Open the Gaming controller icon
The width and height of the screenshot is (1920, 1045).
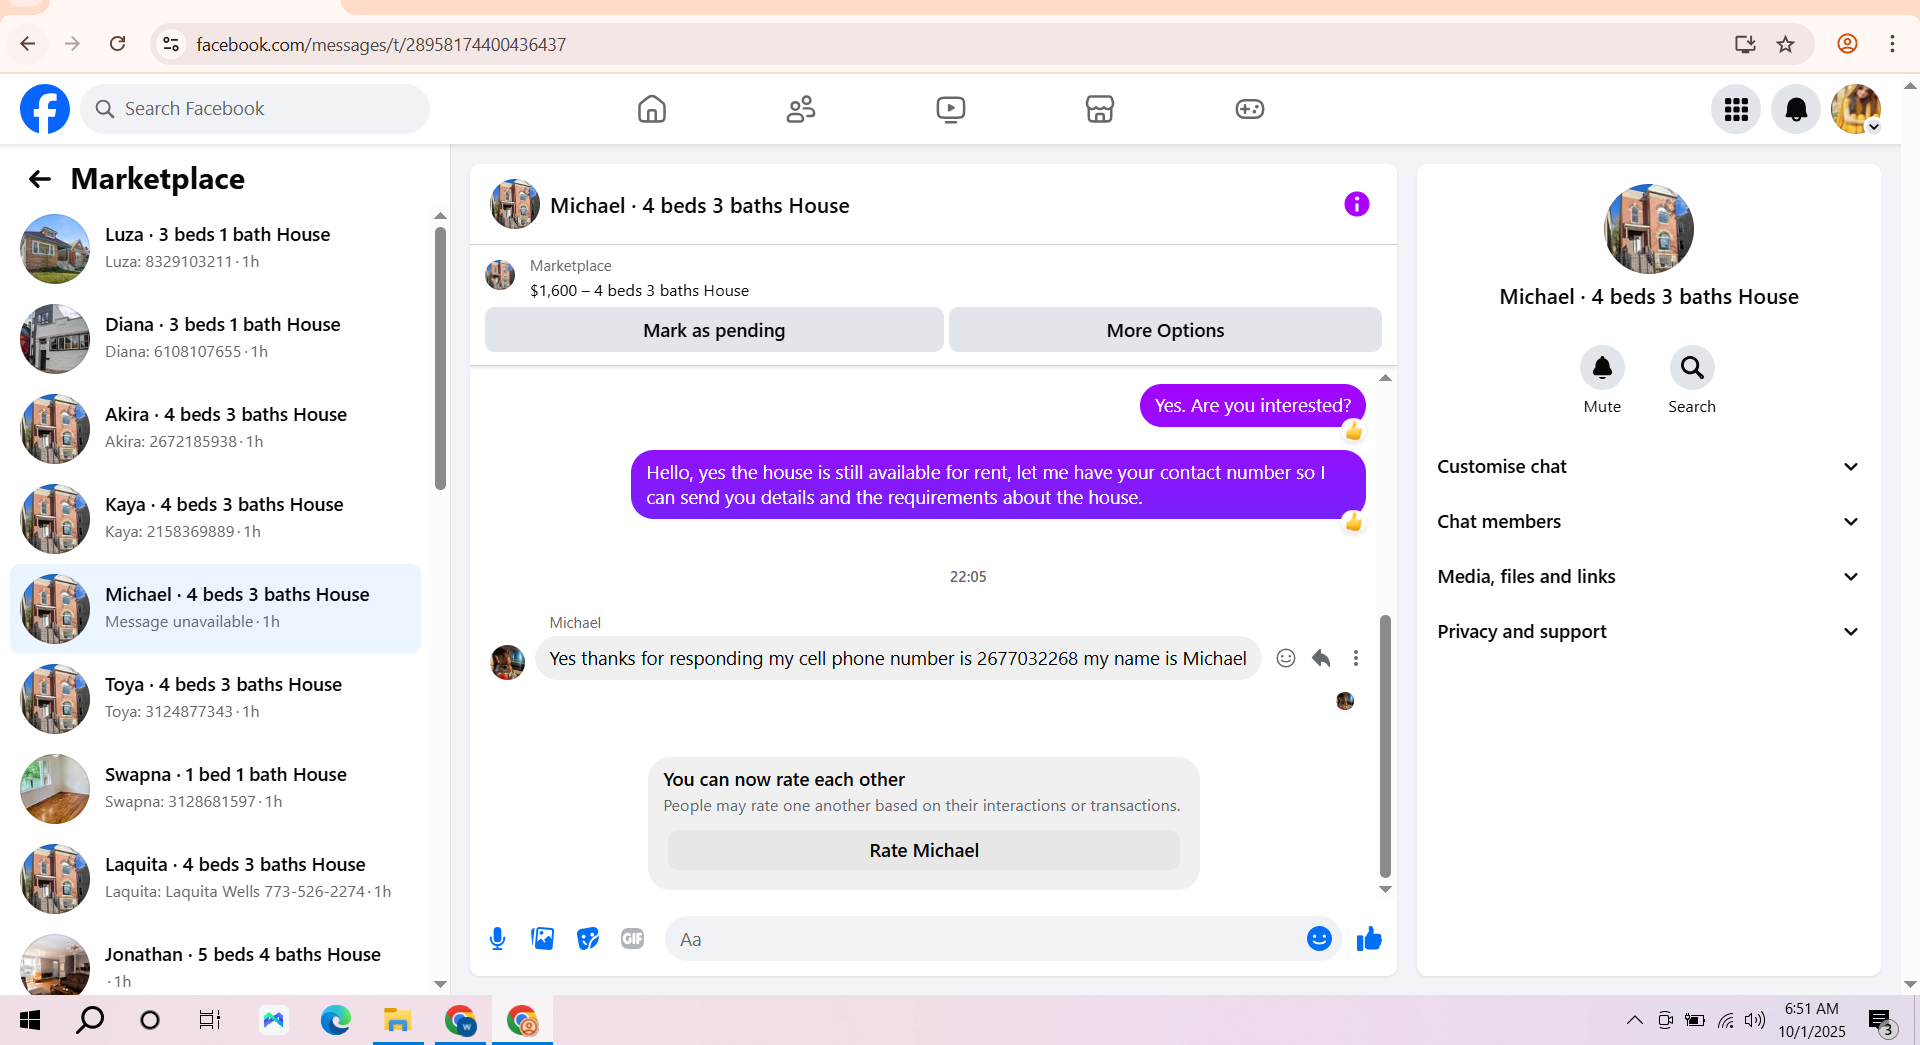point(1250,109)
